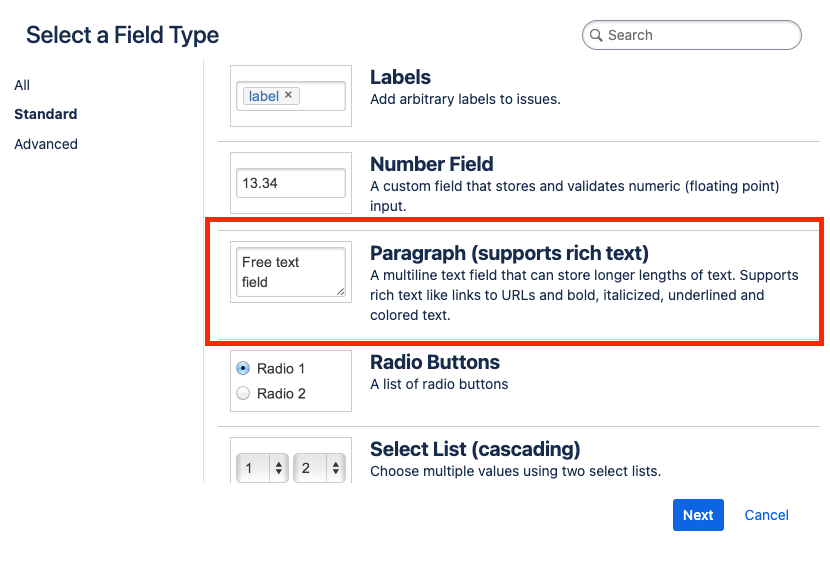Click the Free text field preview textarea
This screenshot has height=567, width=830.
(x=291, y=272)
